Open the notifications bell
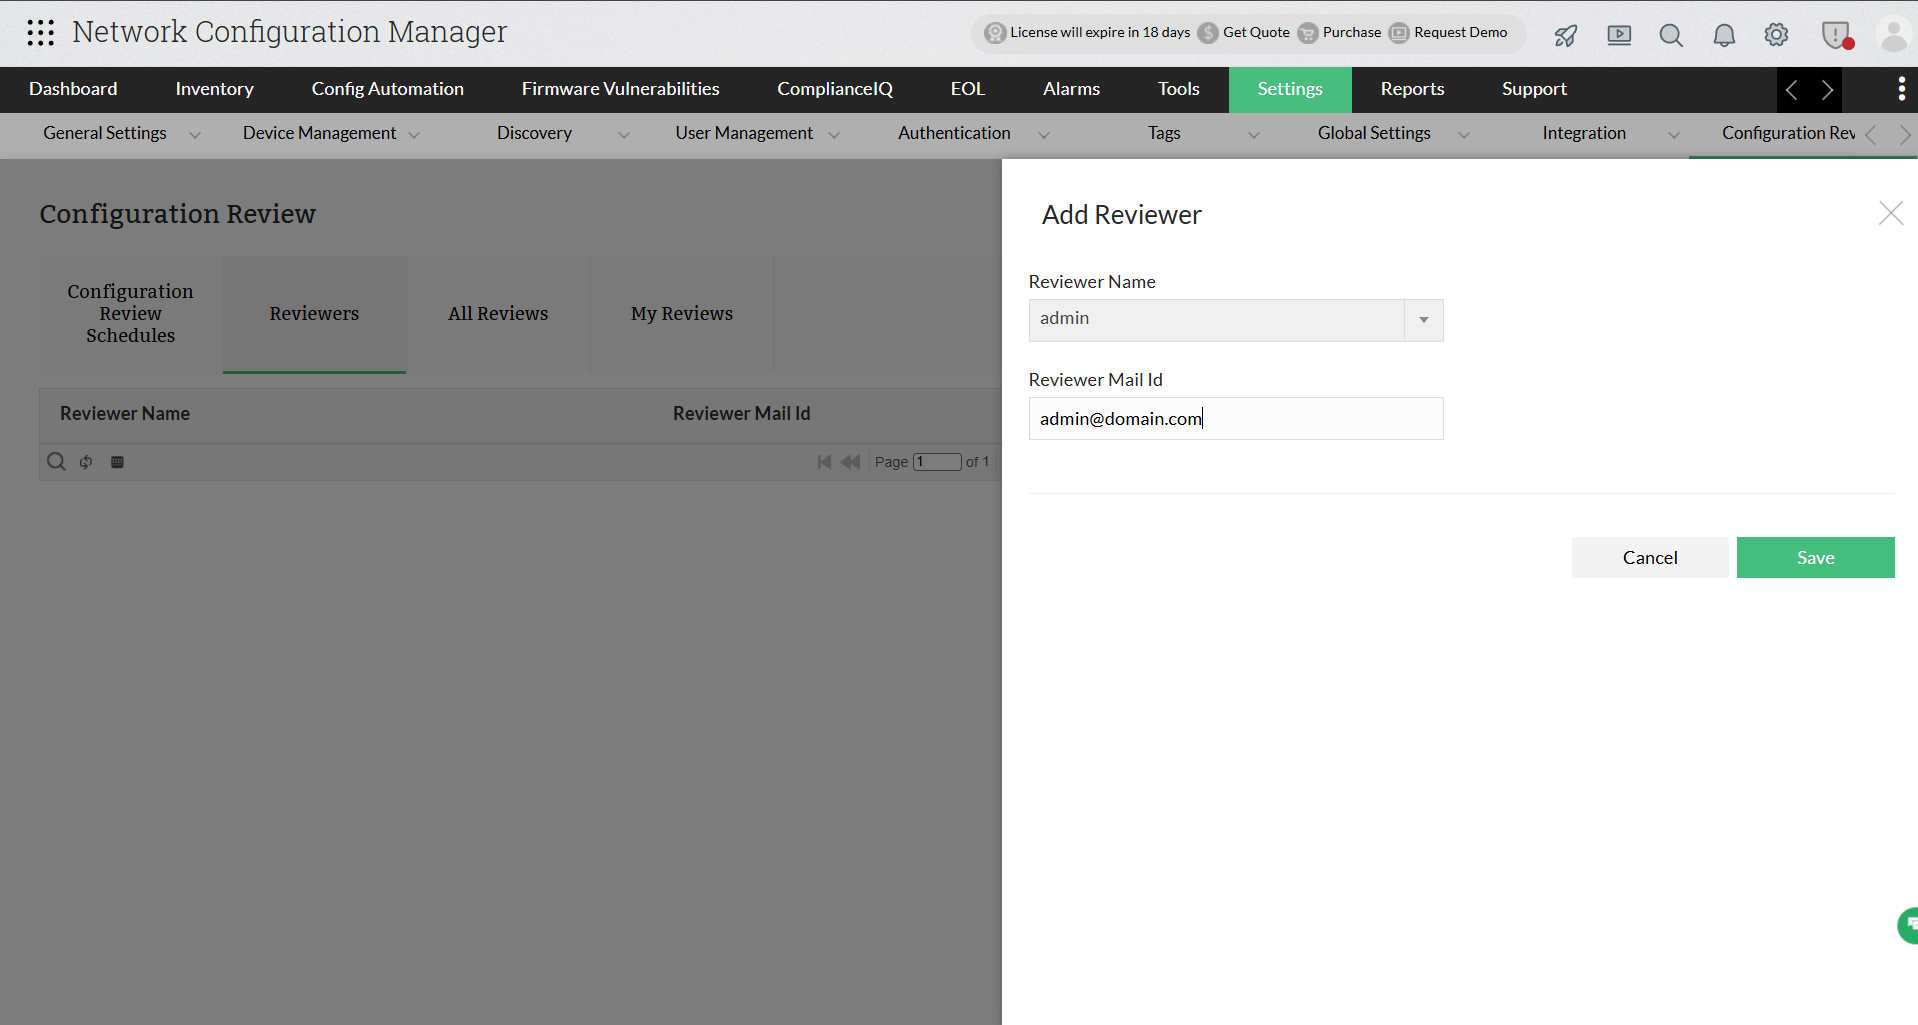The width and height of the screenshot is (1918, 1025). coord(1724,35)
